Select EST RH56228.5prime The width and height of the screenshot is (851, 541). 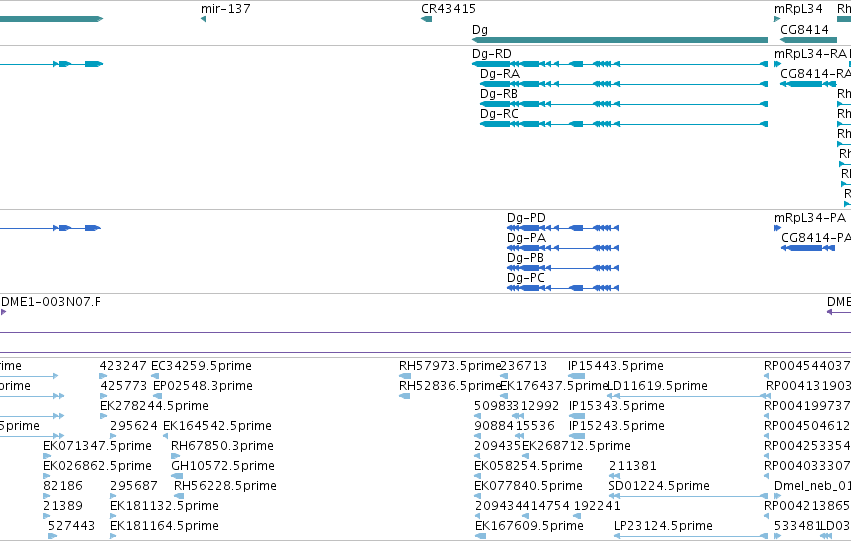(x=225, y=486)
